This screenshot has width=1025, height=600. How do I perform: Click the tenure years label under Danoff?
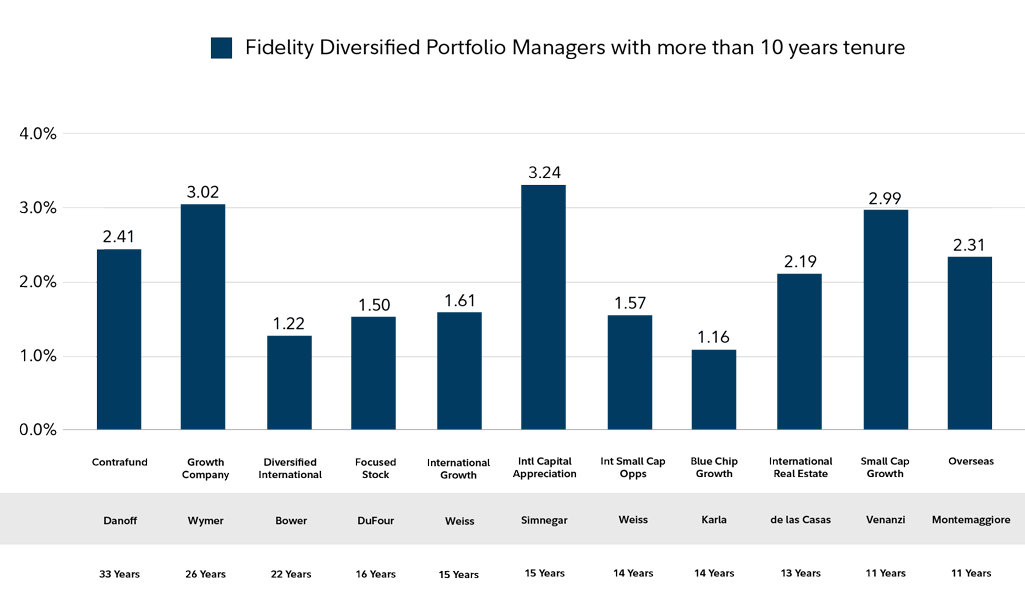(120, 574)
